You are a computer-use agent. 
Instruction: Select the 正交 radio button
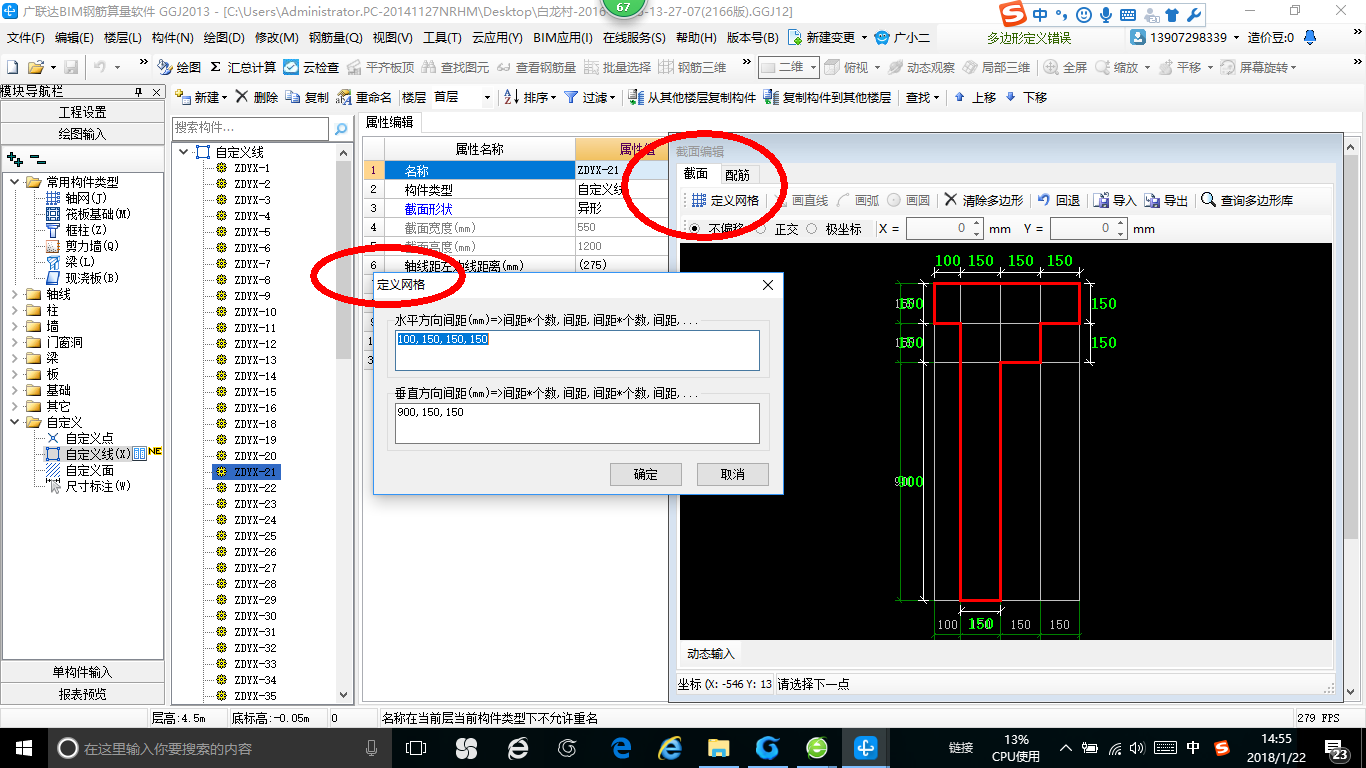[x=760, y=229]
